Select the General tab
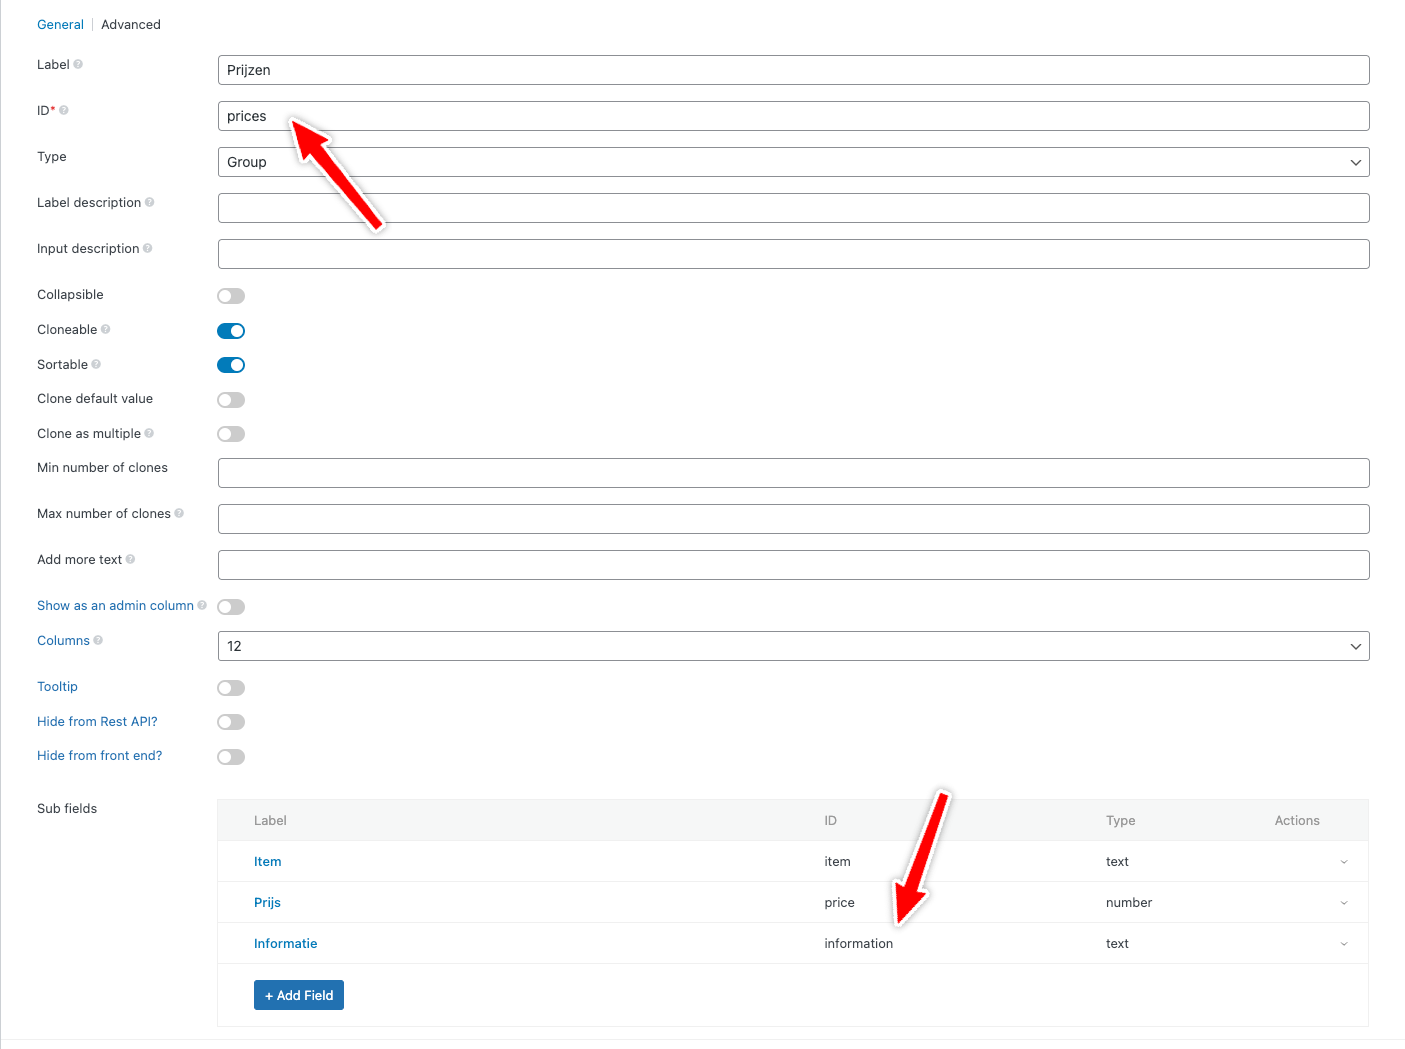The image size is (1405, 1049). tap(61, 24)
